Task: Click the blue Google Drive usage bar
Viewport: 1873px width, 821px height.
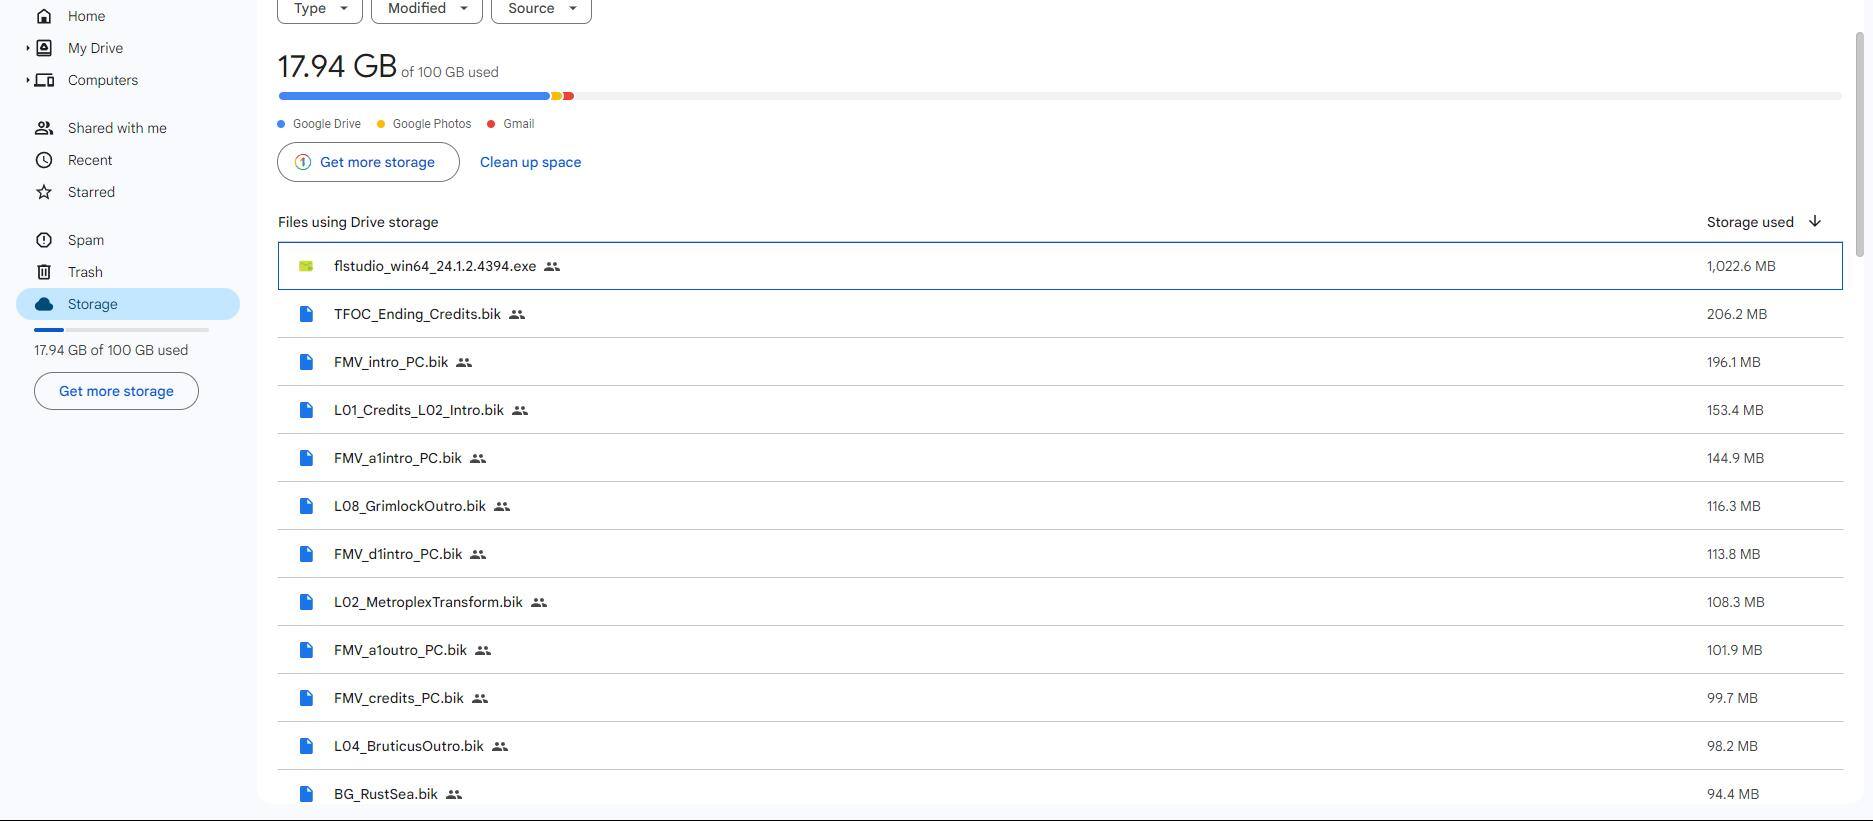Action: point(413,96)
